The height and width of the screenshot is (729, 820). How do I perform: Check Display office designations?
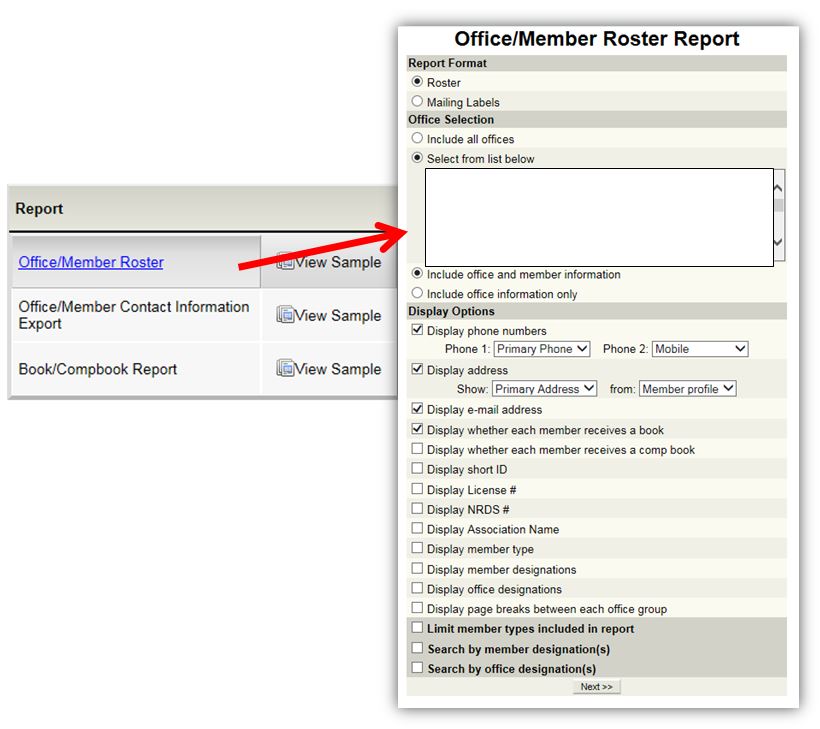(x=417, y=588)
